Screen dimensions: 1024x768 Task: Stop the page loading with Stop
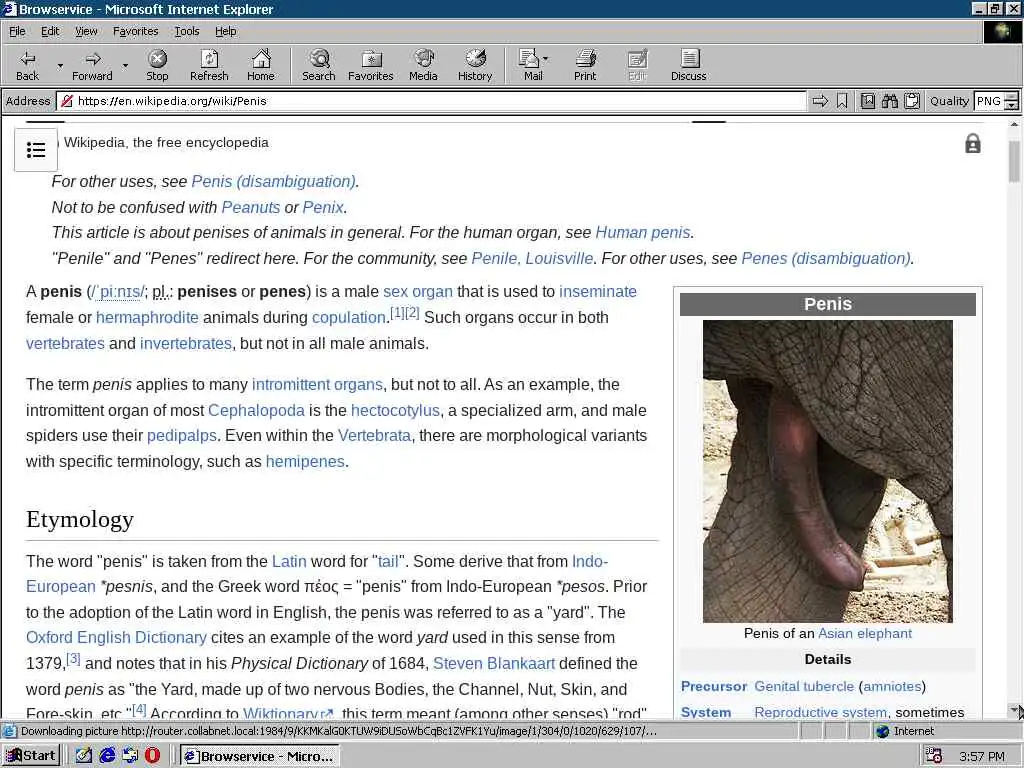click(157, 65)
